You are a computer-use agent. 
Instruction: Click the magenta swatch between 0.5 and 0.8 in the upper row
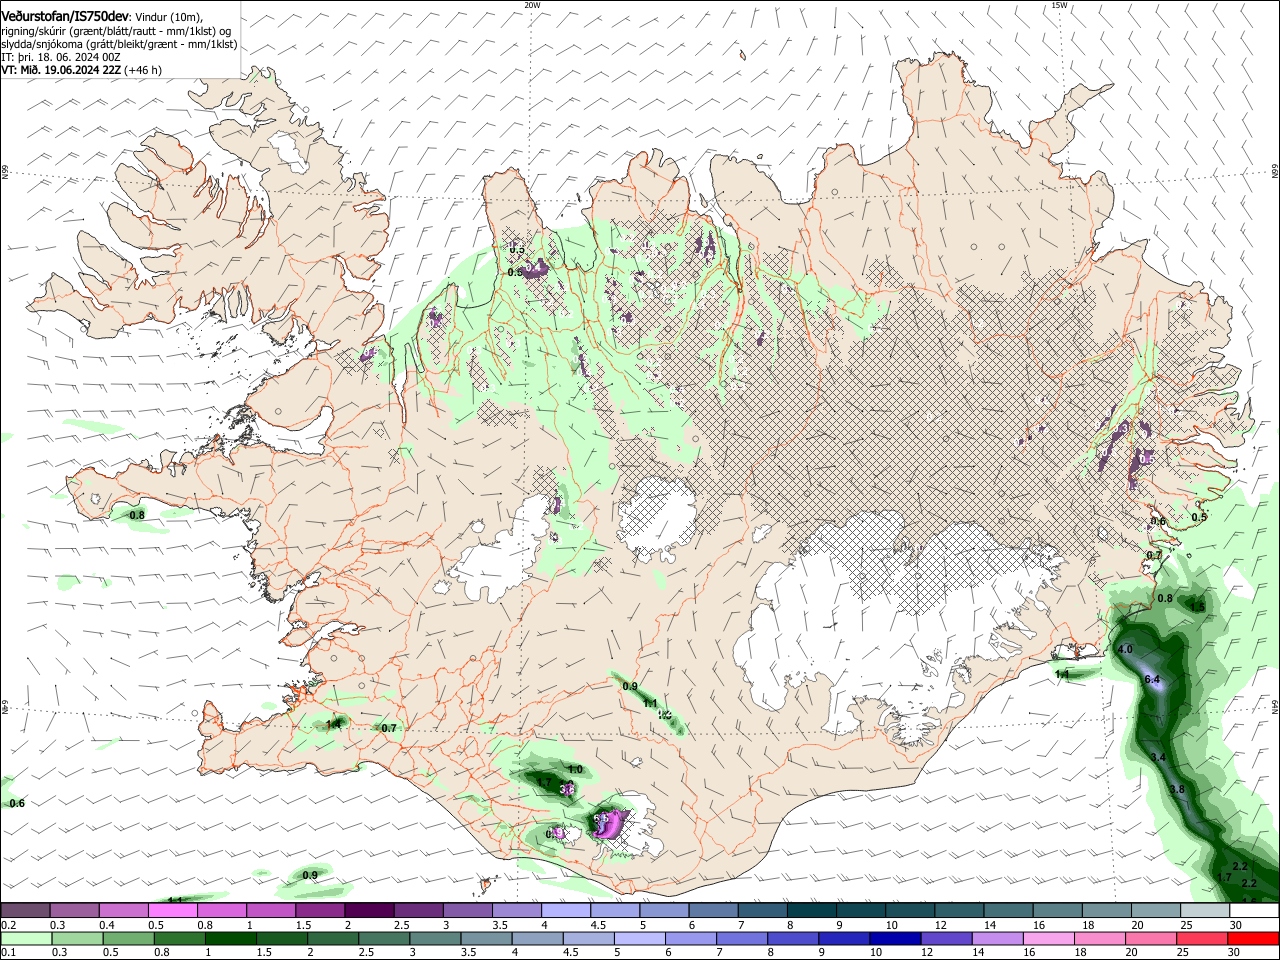173,910
